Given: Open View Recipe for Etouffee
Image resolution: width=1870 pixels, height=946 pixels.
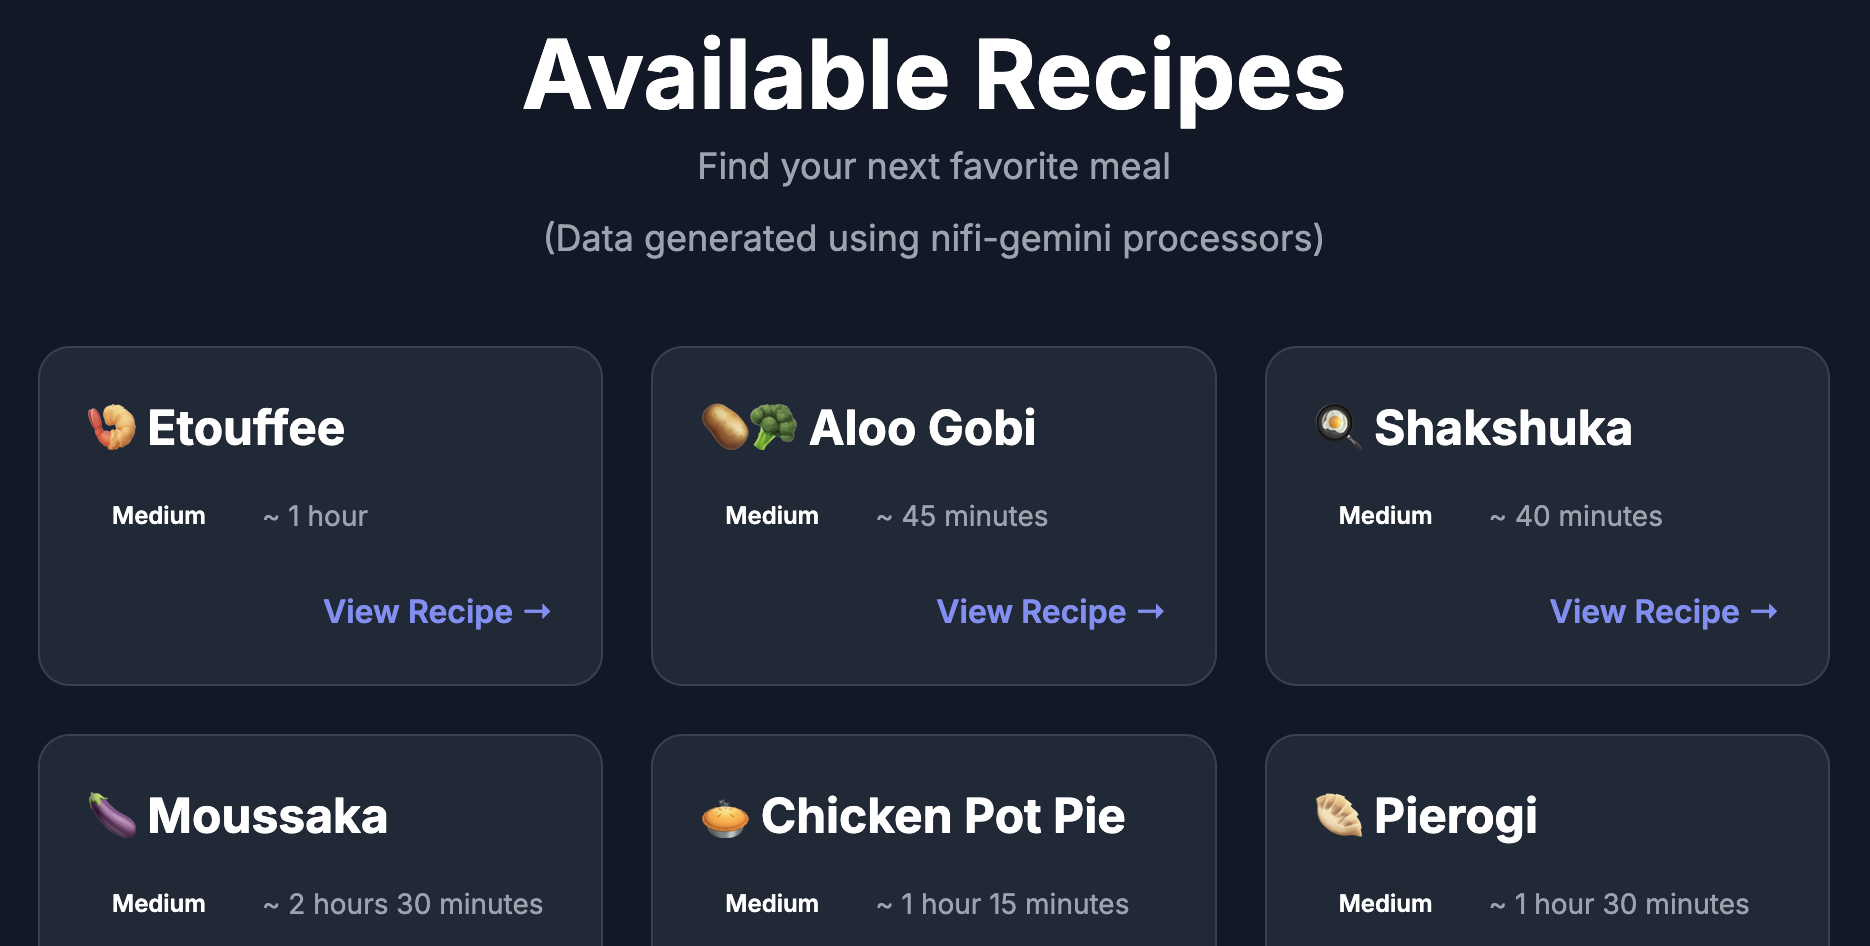Looking at the screenshot, I should 437,611.
